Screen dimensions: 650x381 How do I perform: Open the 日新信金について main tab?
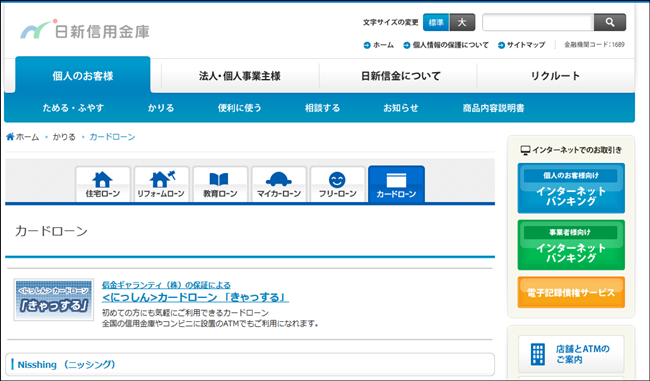400,76
